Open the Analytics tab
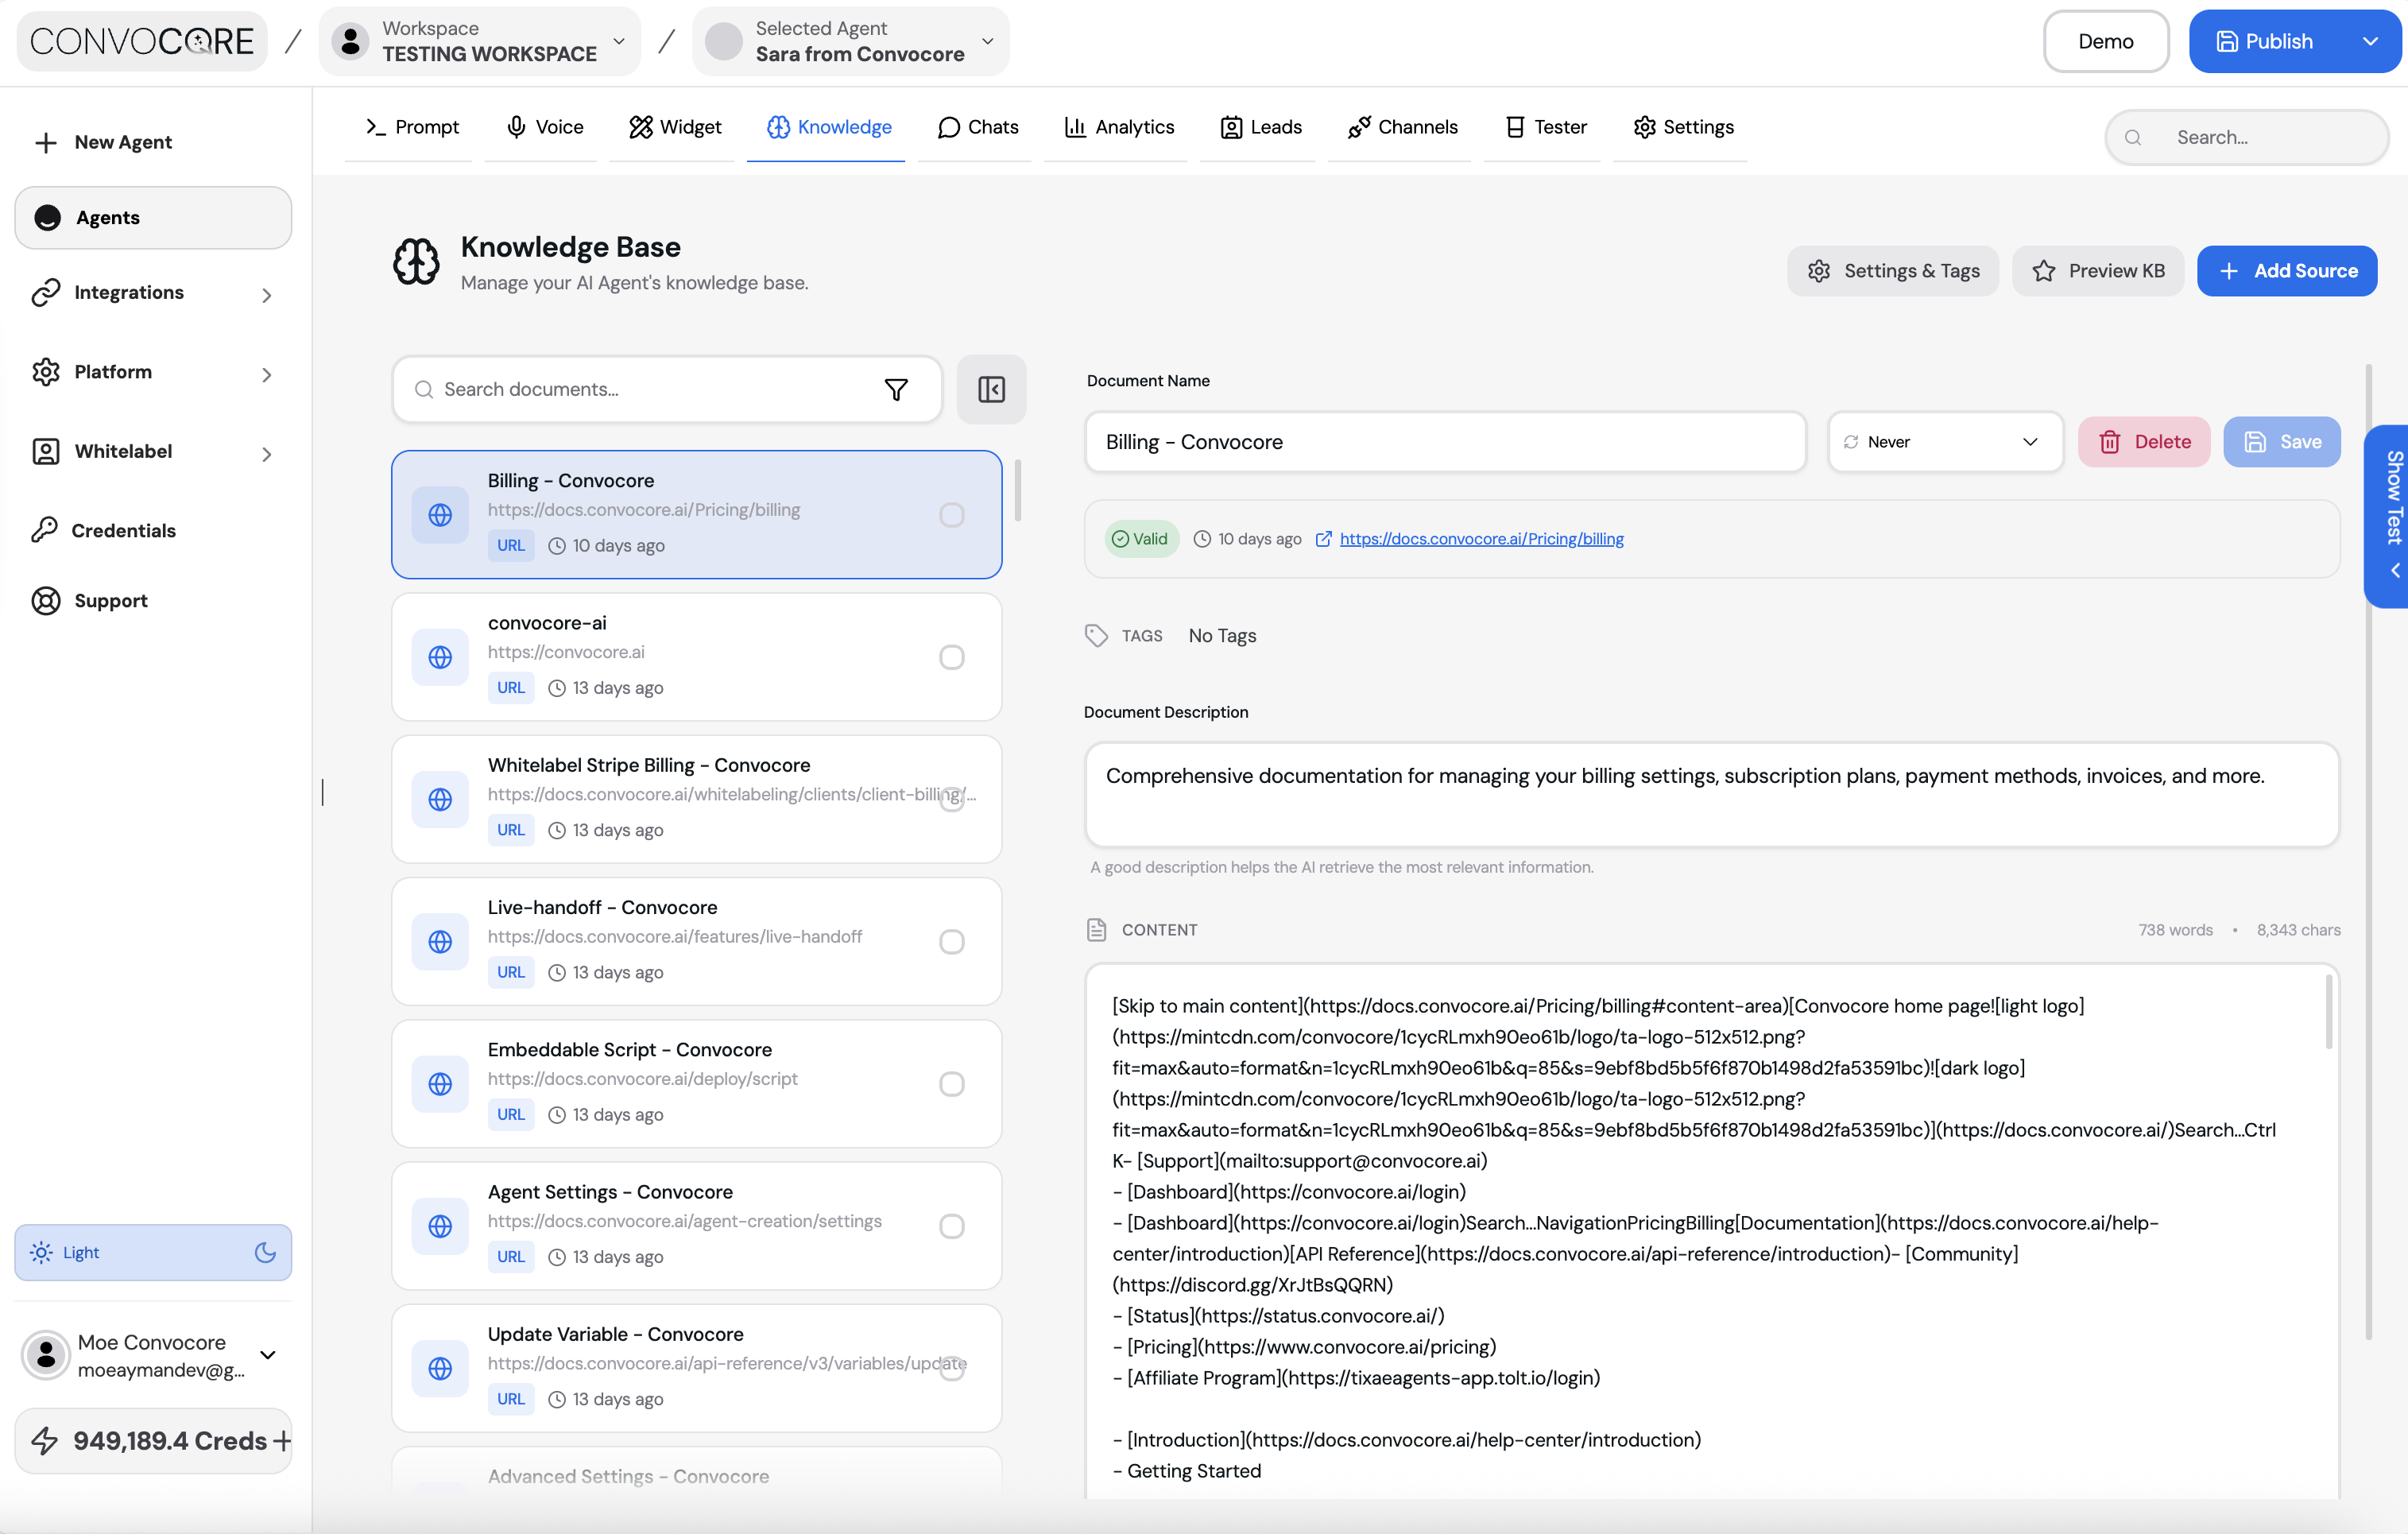 pos(1119,127)
